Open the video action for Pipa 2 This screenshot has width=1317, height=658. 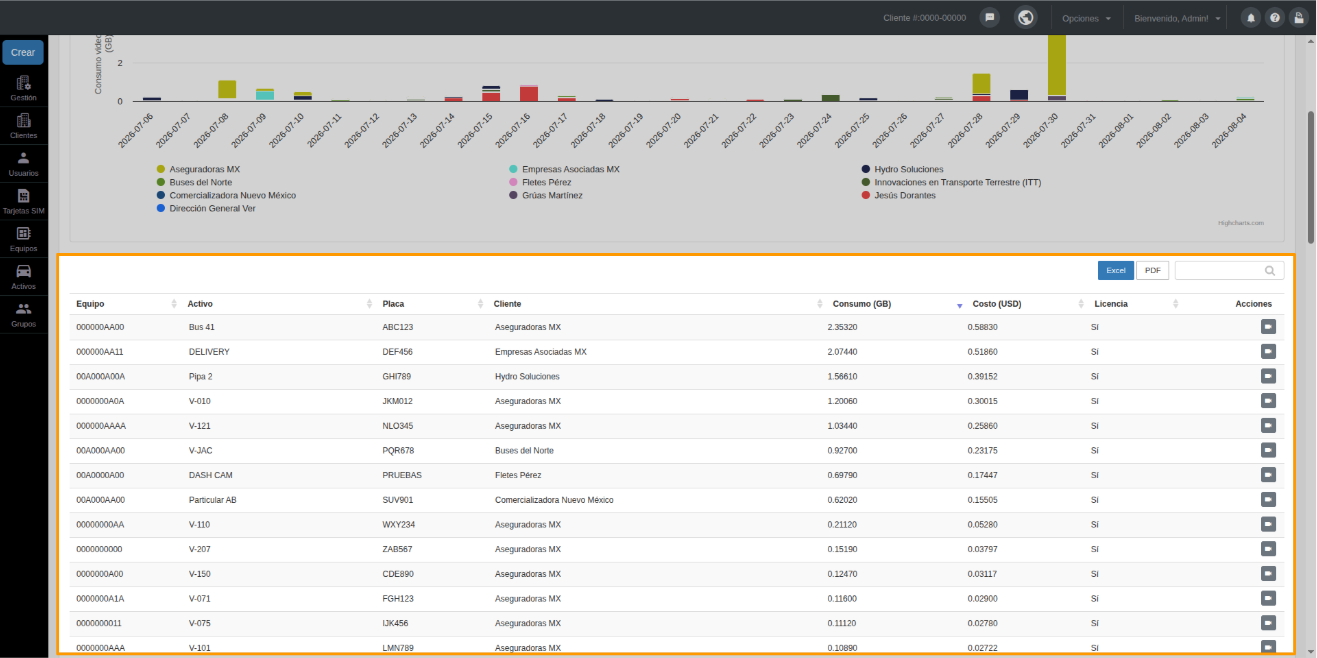[1268, 376]
